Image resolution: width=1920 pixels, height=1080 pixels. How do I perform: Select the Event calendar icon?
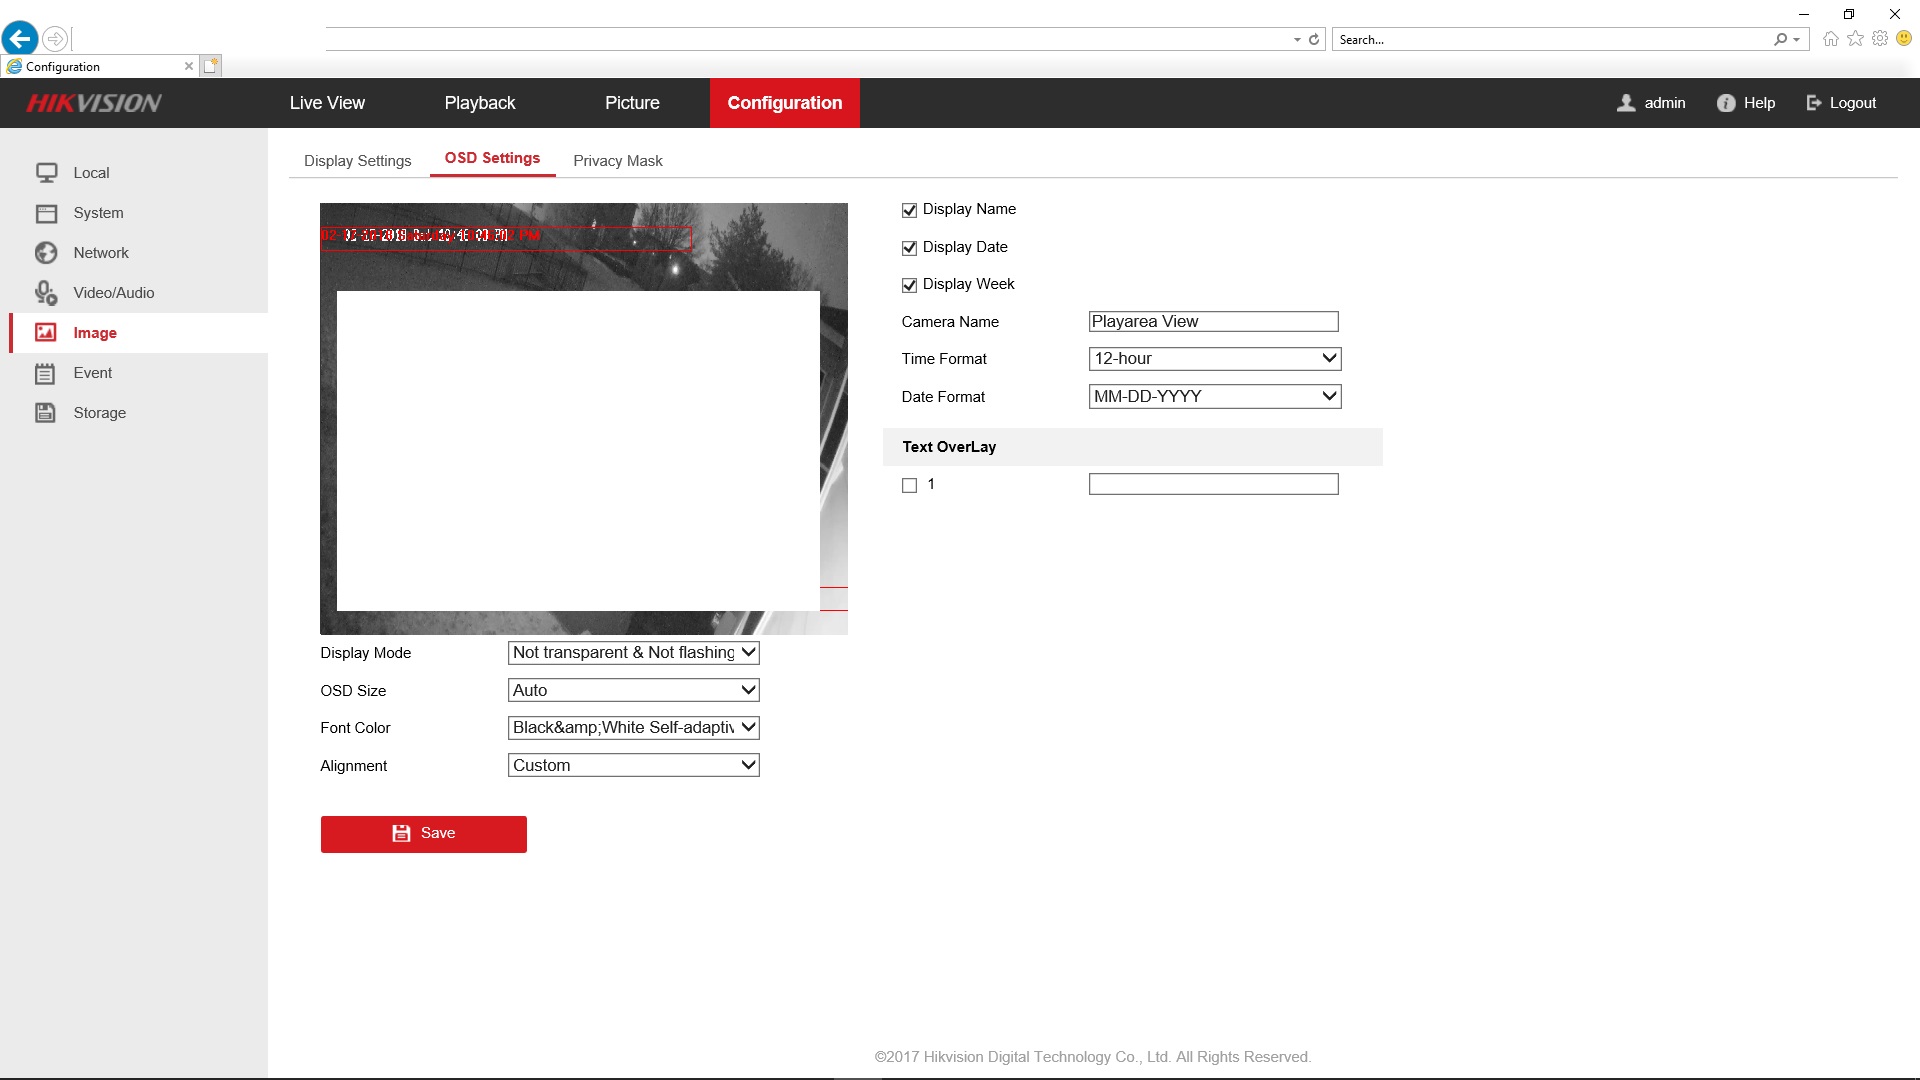click(46, 373)
